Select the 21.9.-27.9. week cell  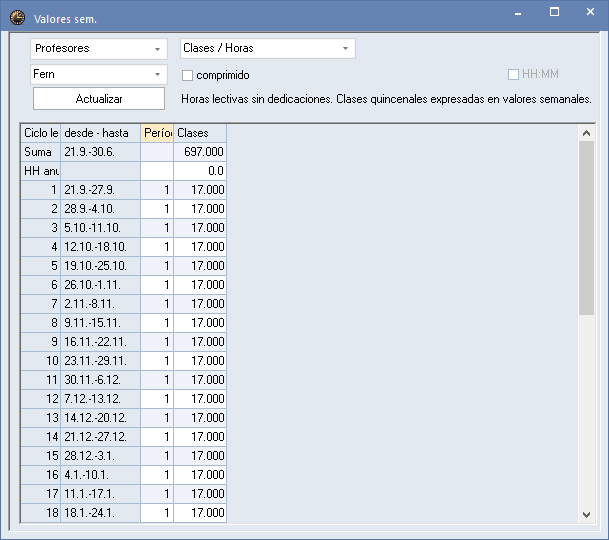100,190
